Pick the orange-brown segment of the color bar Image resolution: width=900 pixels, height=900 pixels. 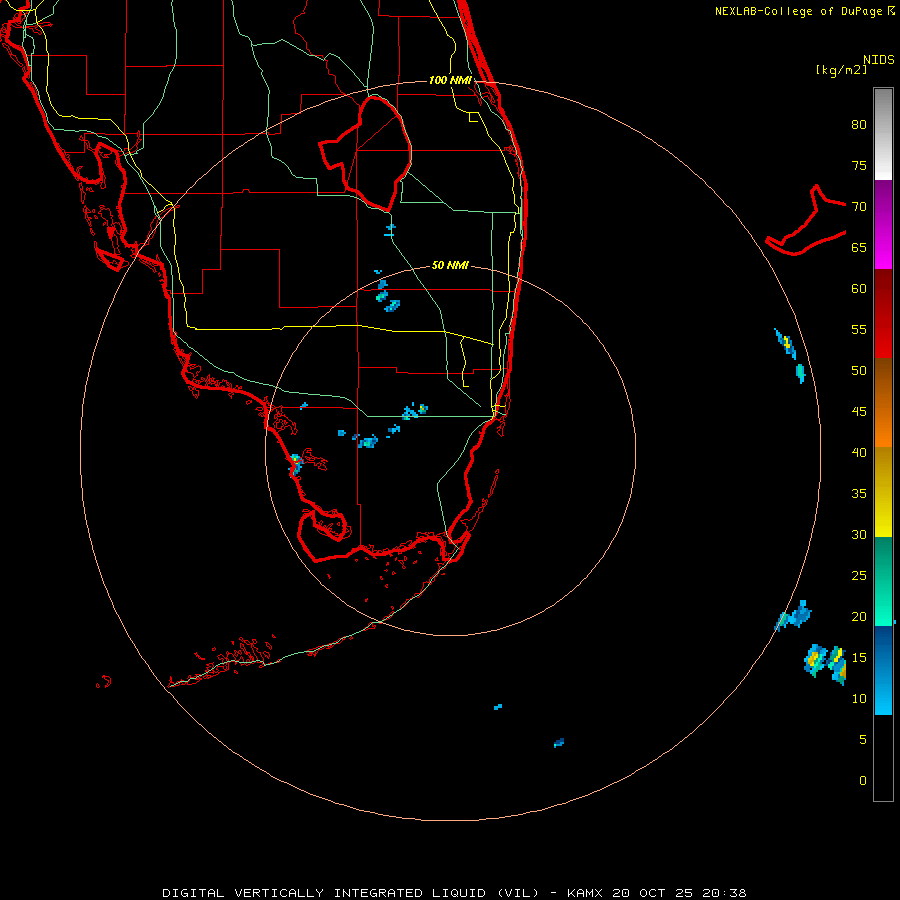pyautogui.click(x=883, y=402)
